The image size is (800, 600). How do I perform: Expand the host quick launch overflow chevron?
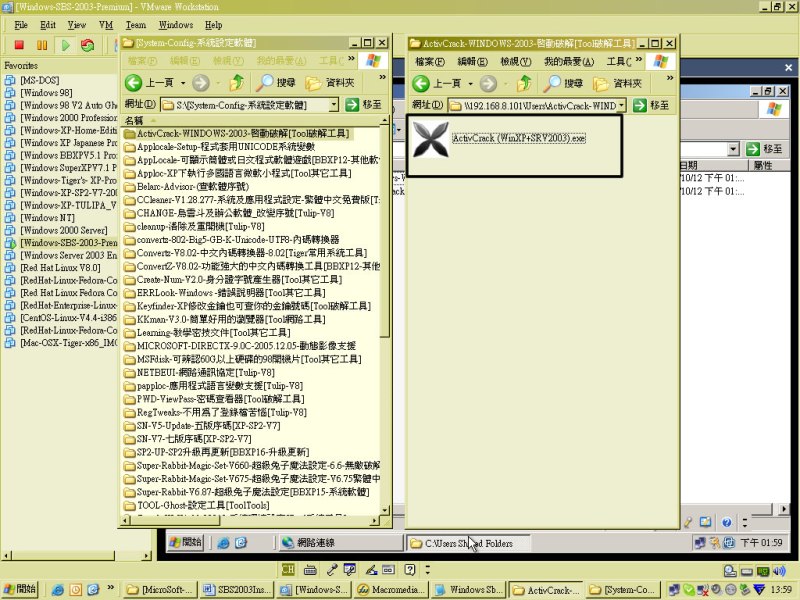[110, 588]
